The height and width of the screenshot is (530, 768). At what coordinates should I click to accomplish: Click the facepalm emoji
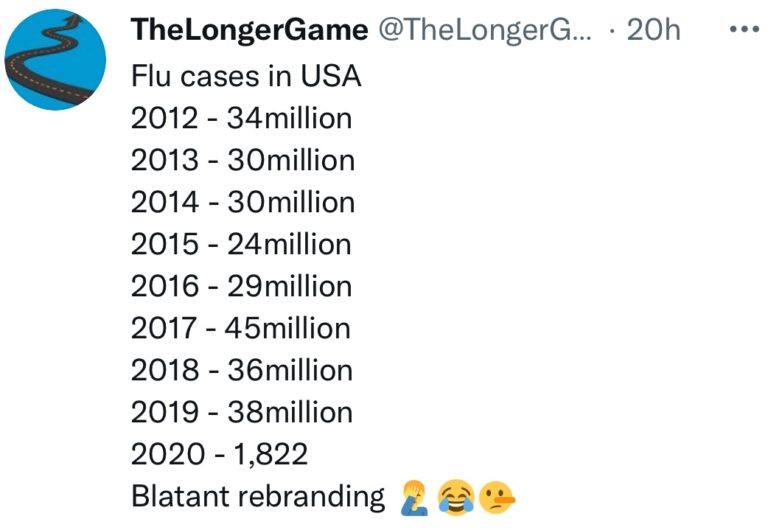click(413, 497)
